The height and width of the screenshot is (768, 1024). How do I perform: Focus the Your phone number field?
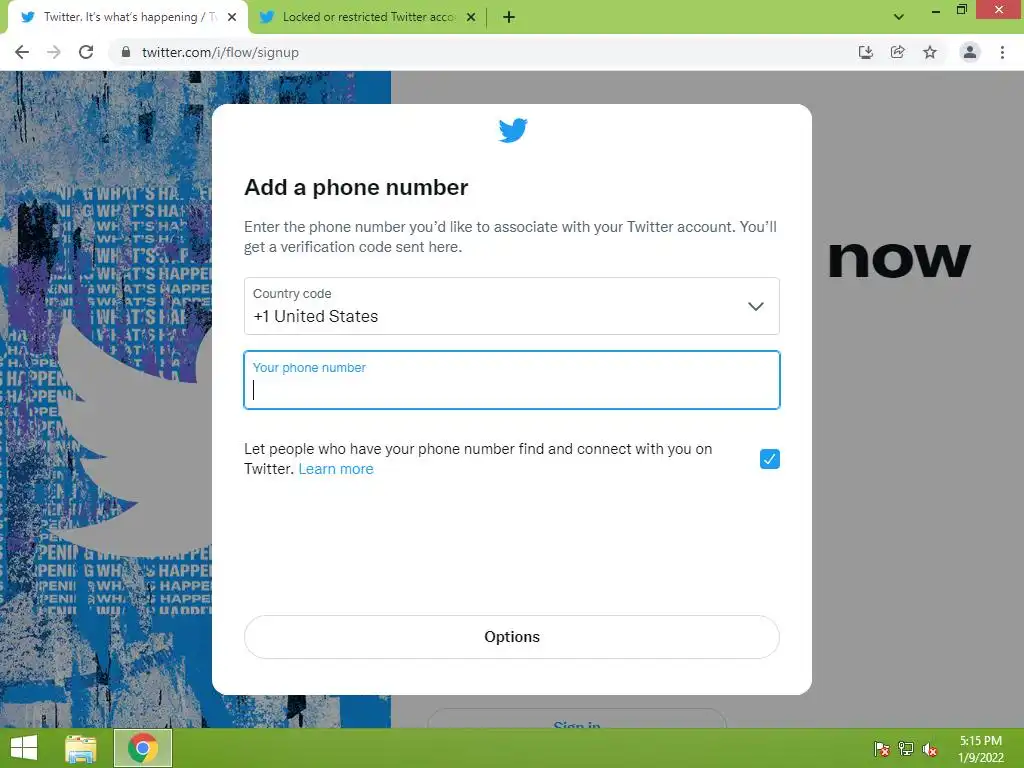click(x=511, y=380)
